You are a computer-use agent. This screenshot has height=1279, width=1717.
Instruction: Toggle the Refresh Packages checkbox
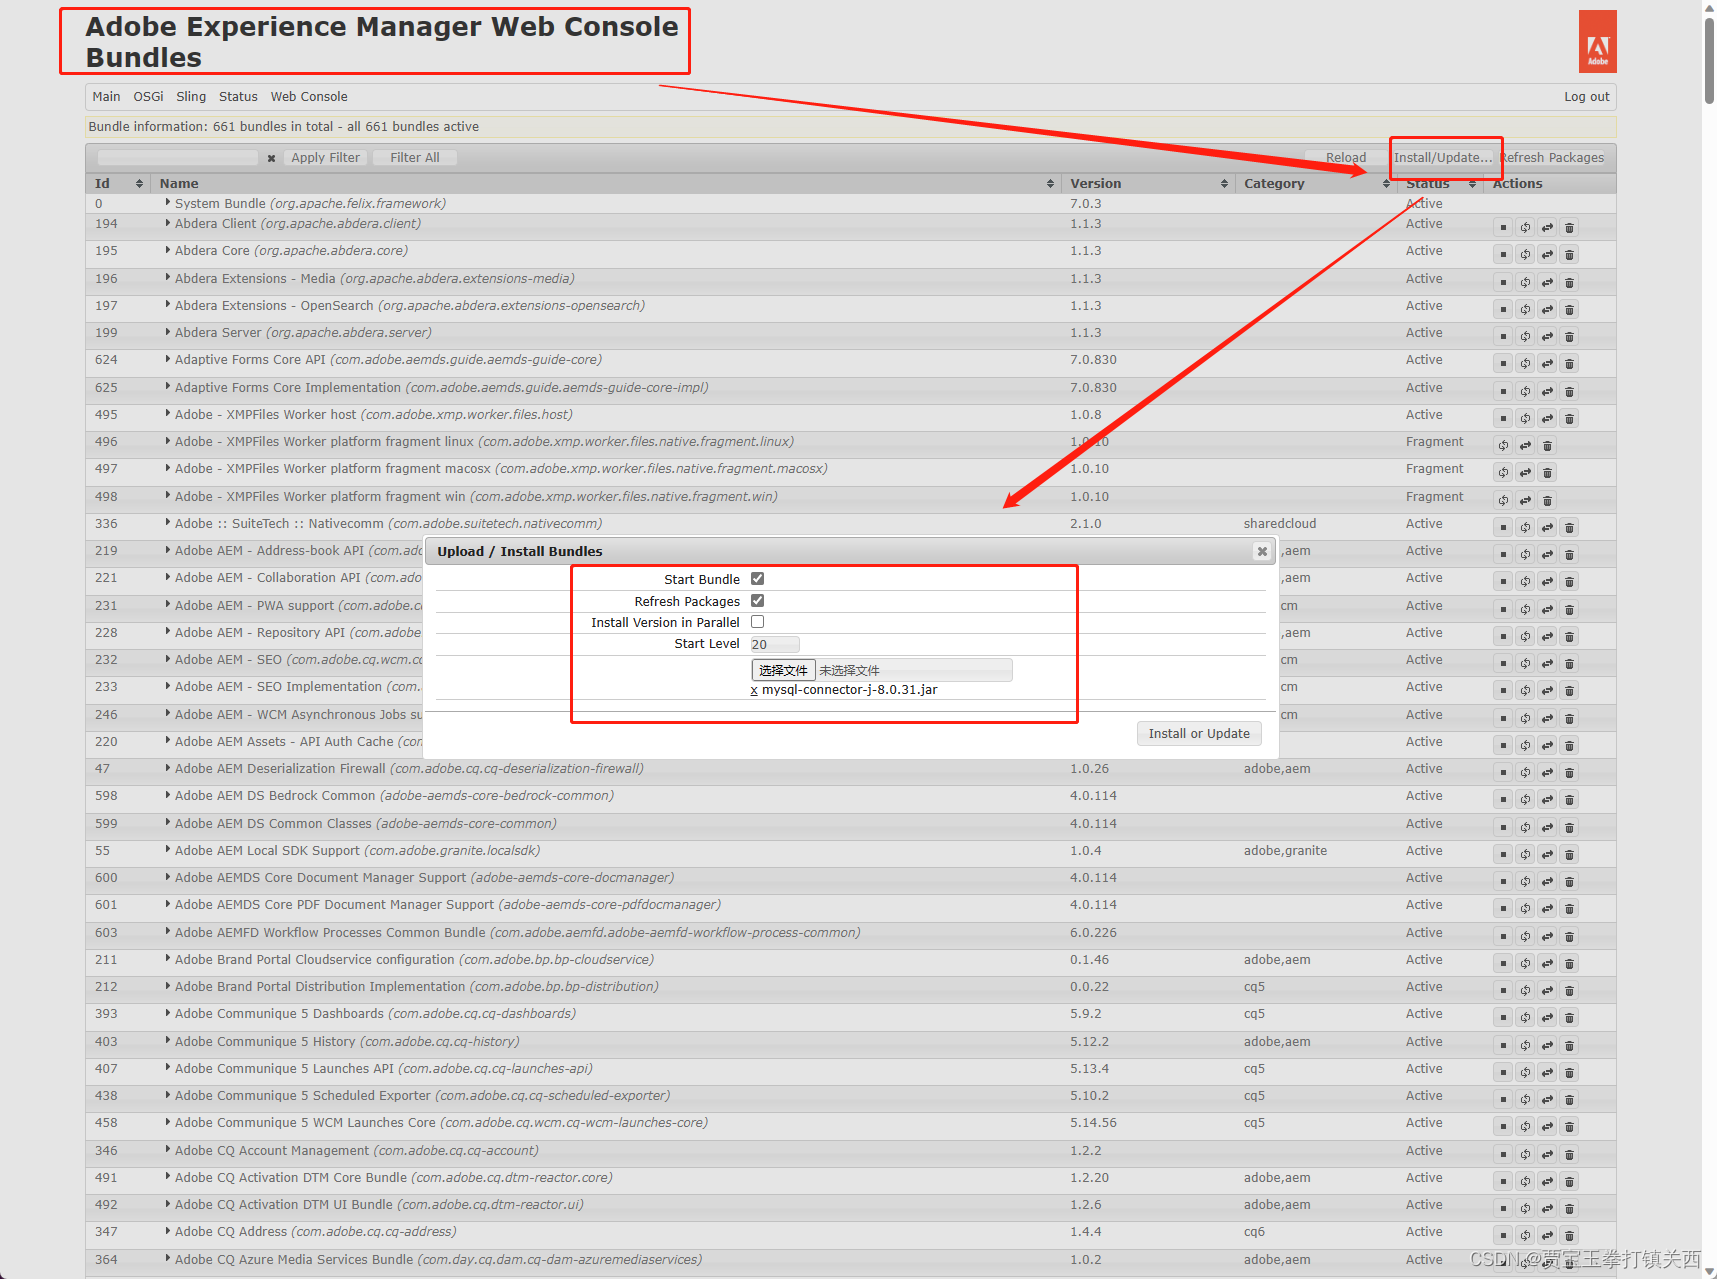coord(757,601)
